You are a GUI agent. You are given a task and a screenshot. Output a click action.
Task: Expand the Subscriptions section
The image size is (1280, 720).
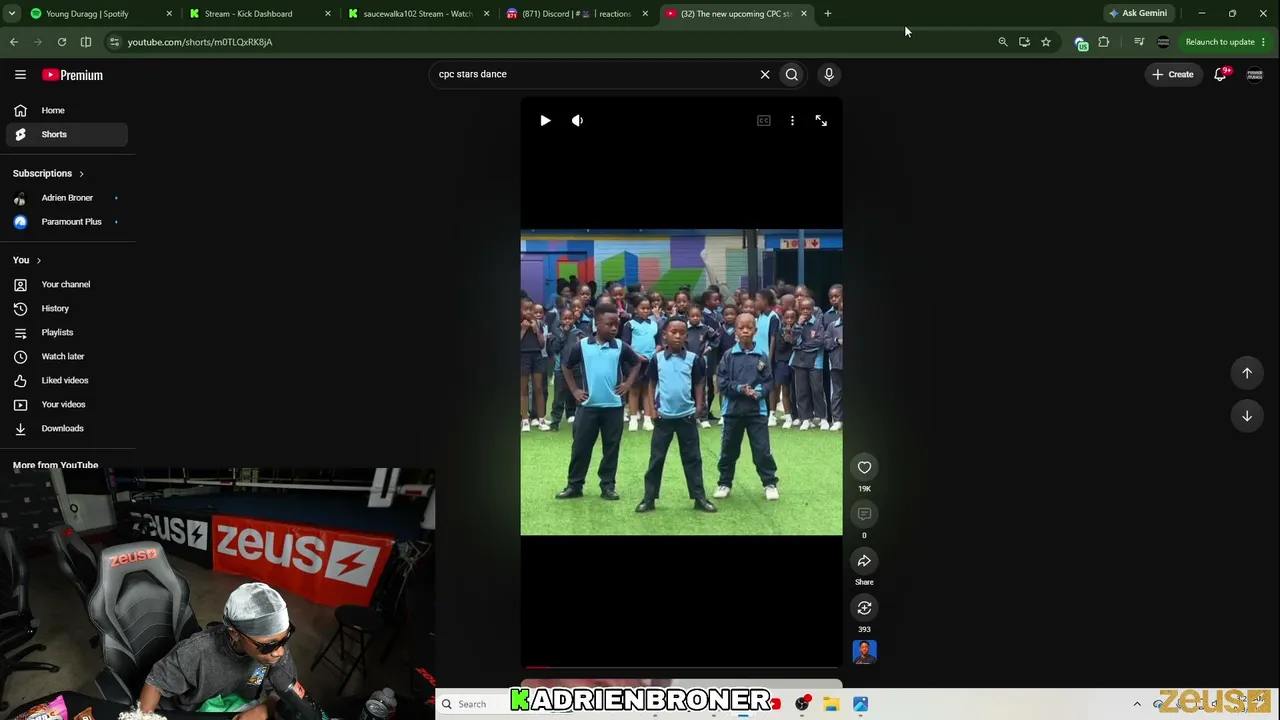click(48, 173)
